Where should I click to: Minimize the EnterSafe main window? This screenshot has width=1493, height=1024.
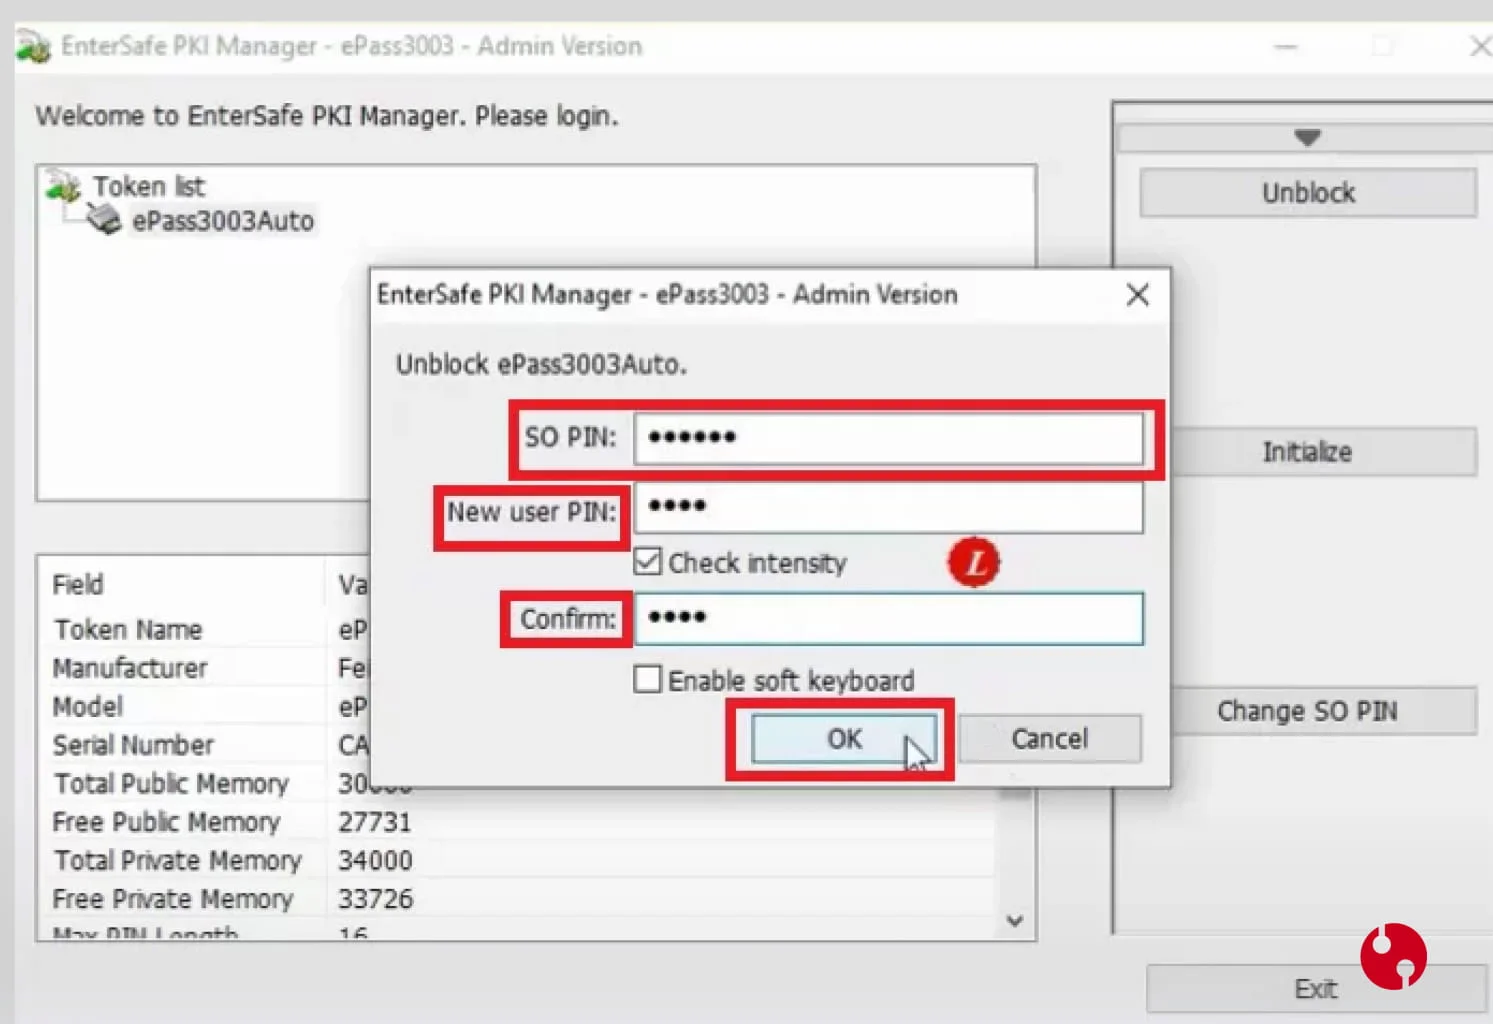click(1286, 47)
